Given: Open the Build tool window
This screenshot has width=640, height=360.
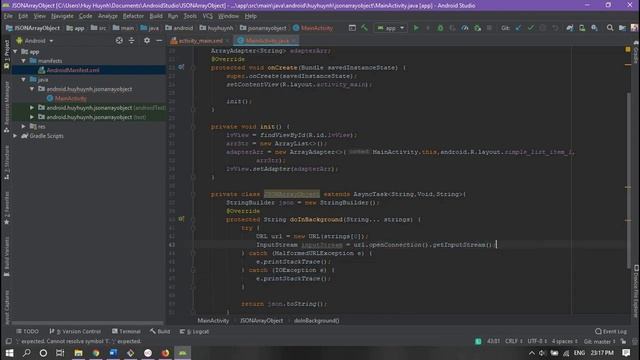Looking at the screenshot, I should (160, 331).
